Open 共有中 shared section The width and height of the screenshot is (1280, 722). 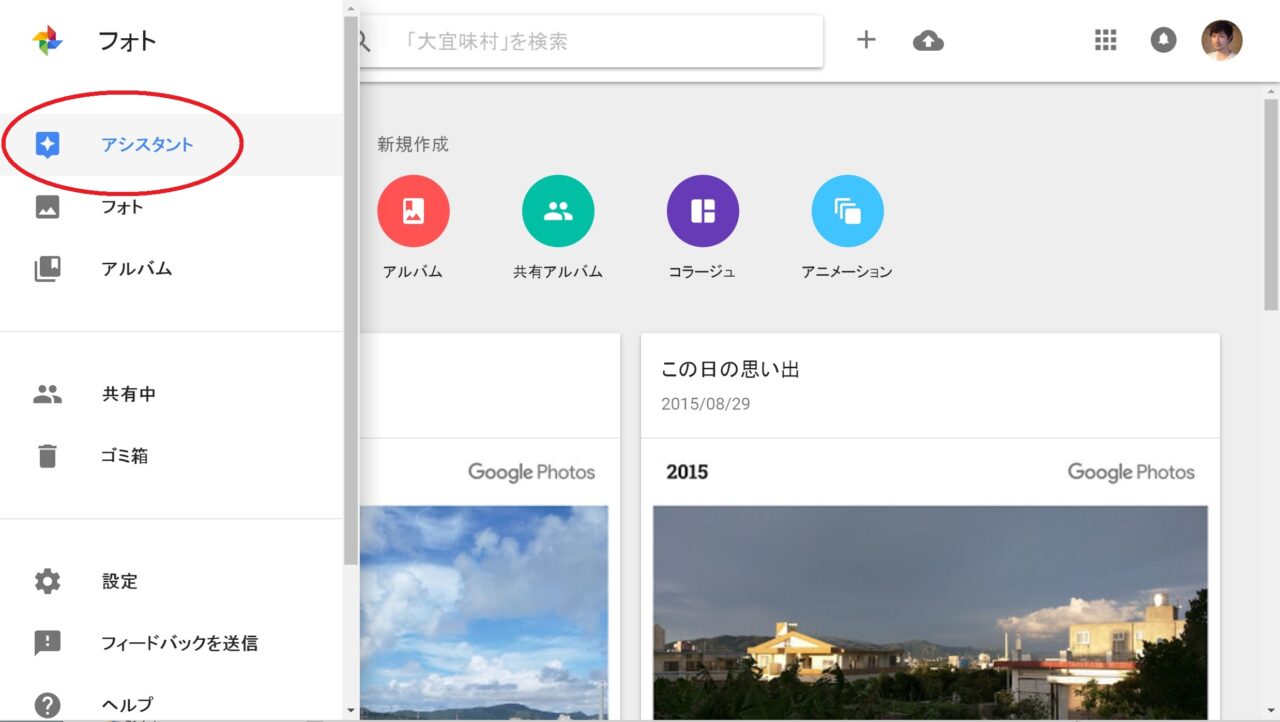(128, 394)
